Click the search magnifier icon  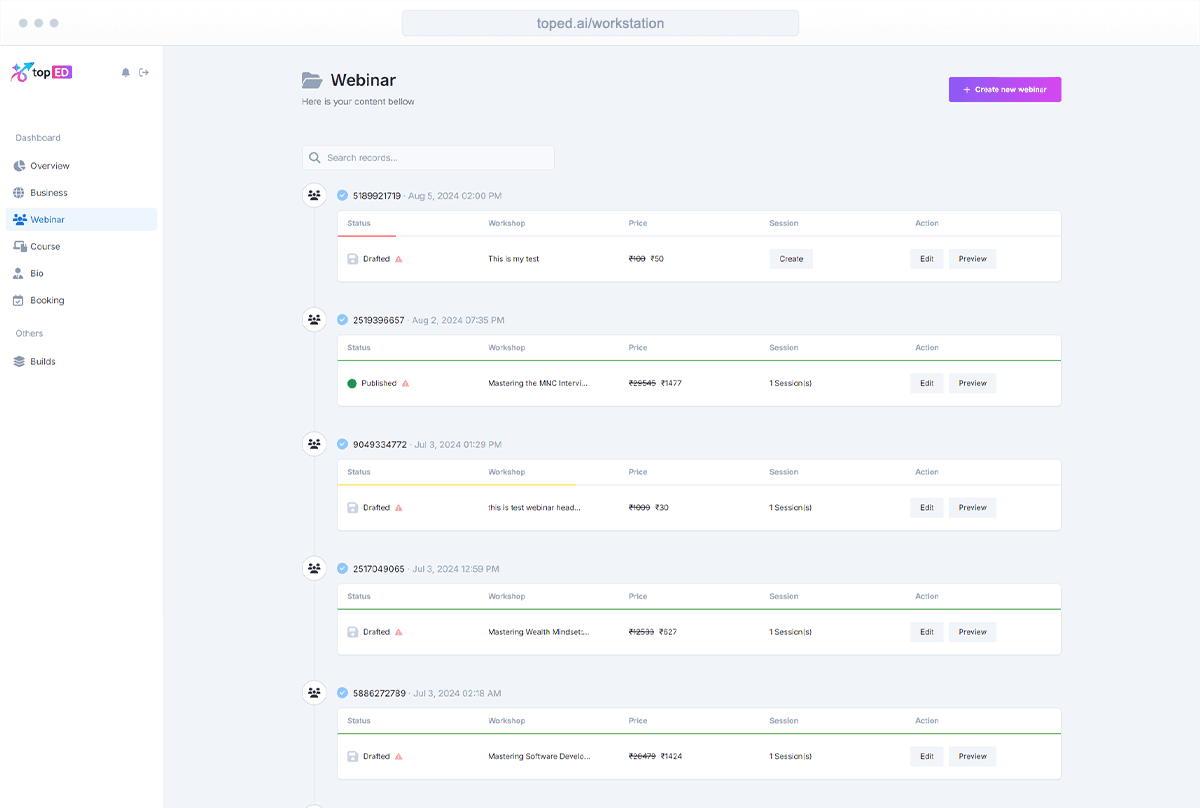315,158
